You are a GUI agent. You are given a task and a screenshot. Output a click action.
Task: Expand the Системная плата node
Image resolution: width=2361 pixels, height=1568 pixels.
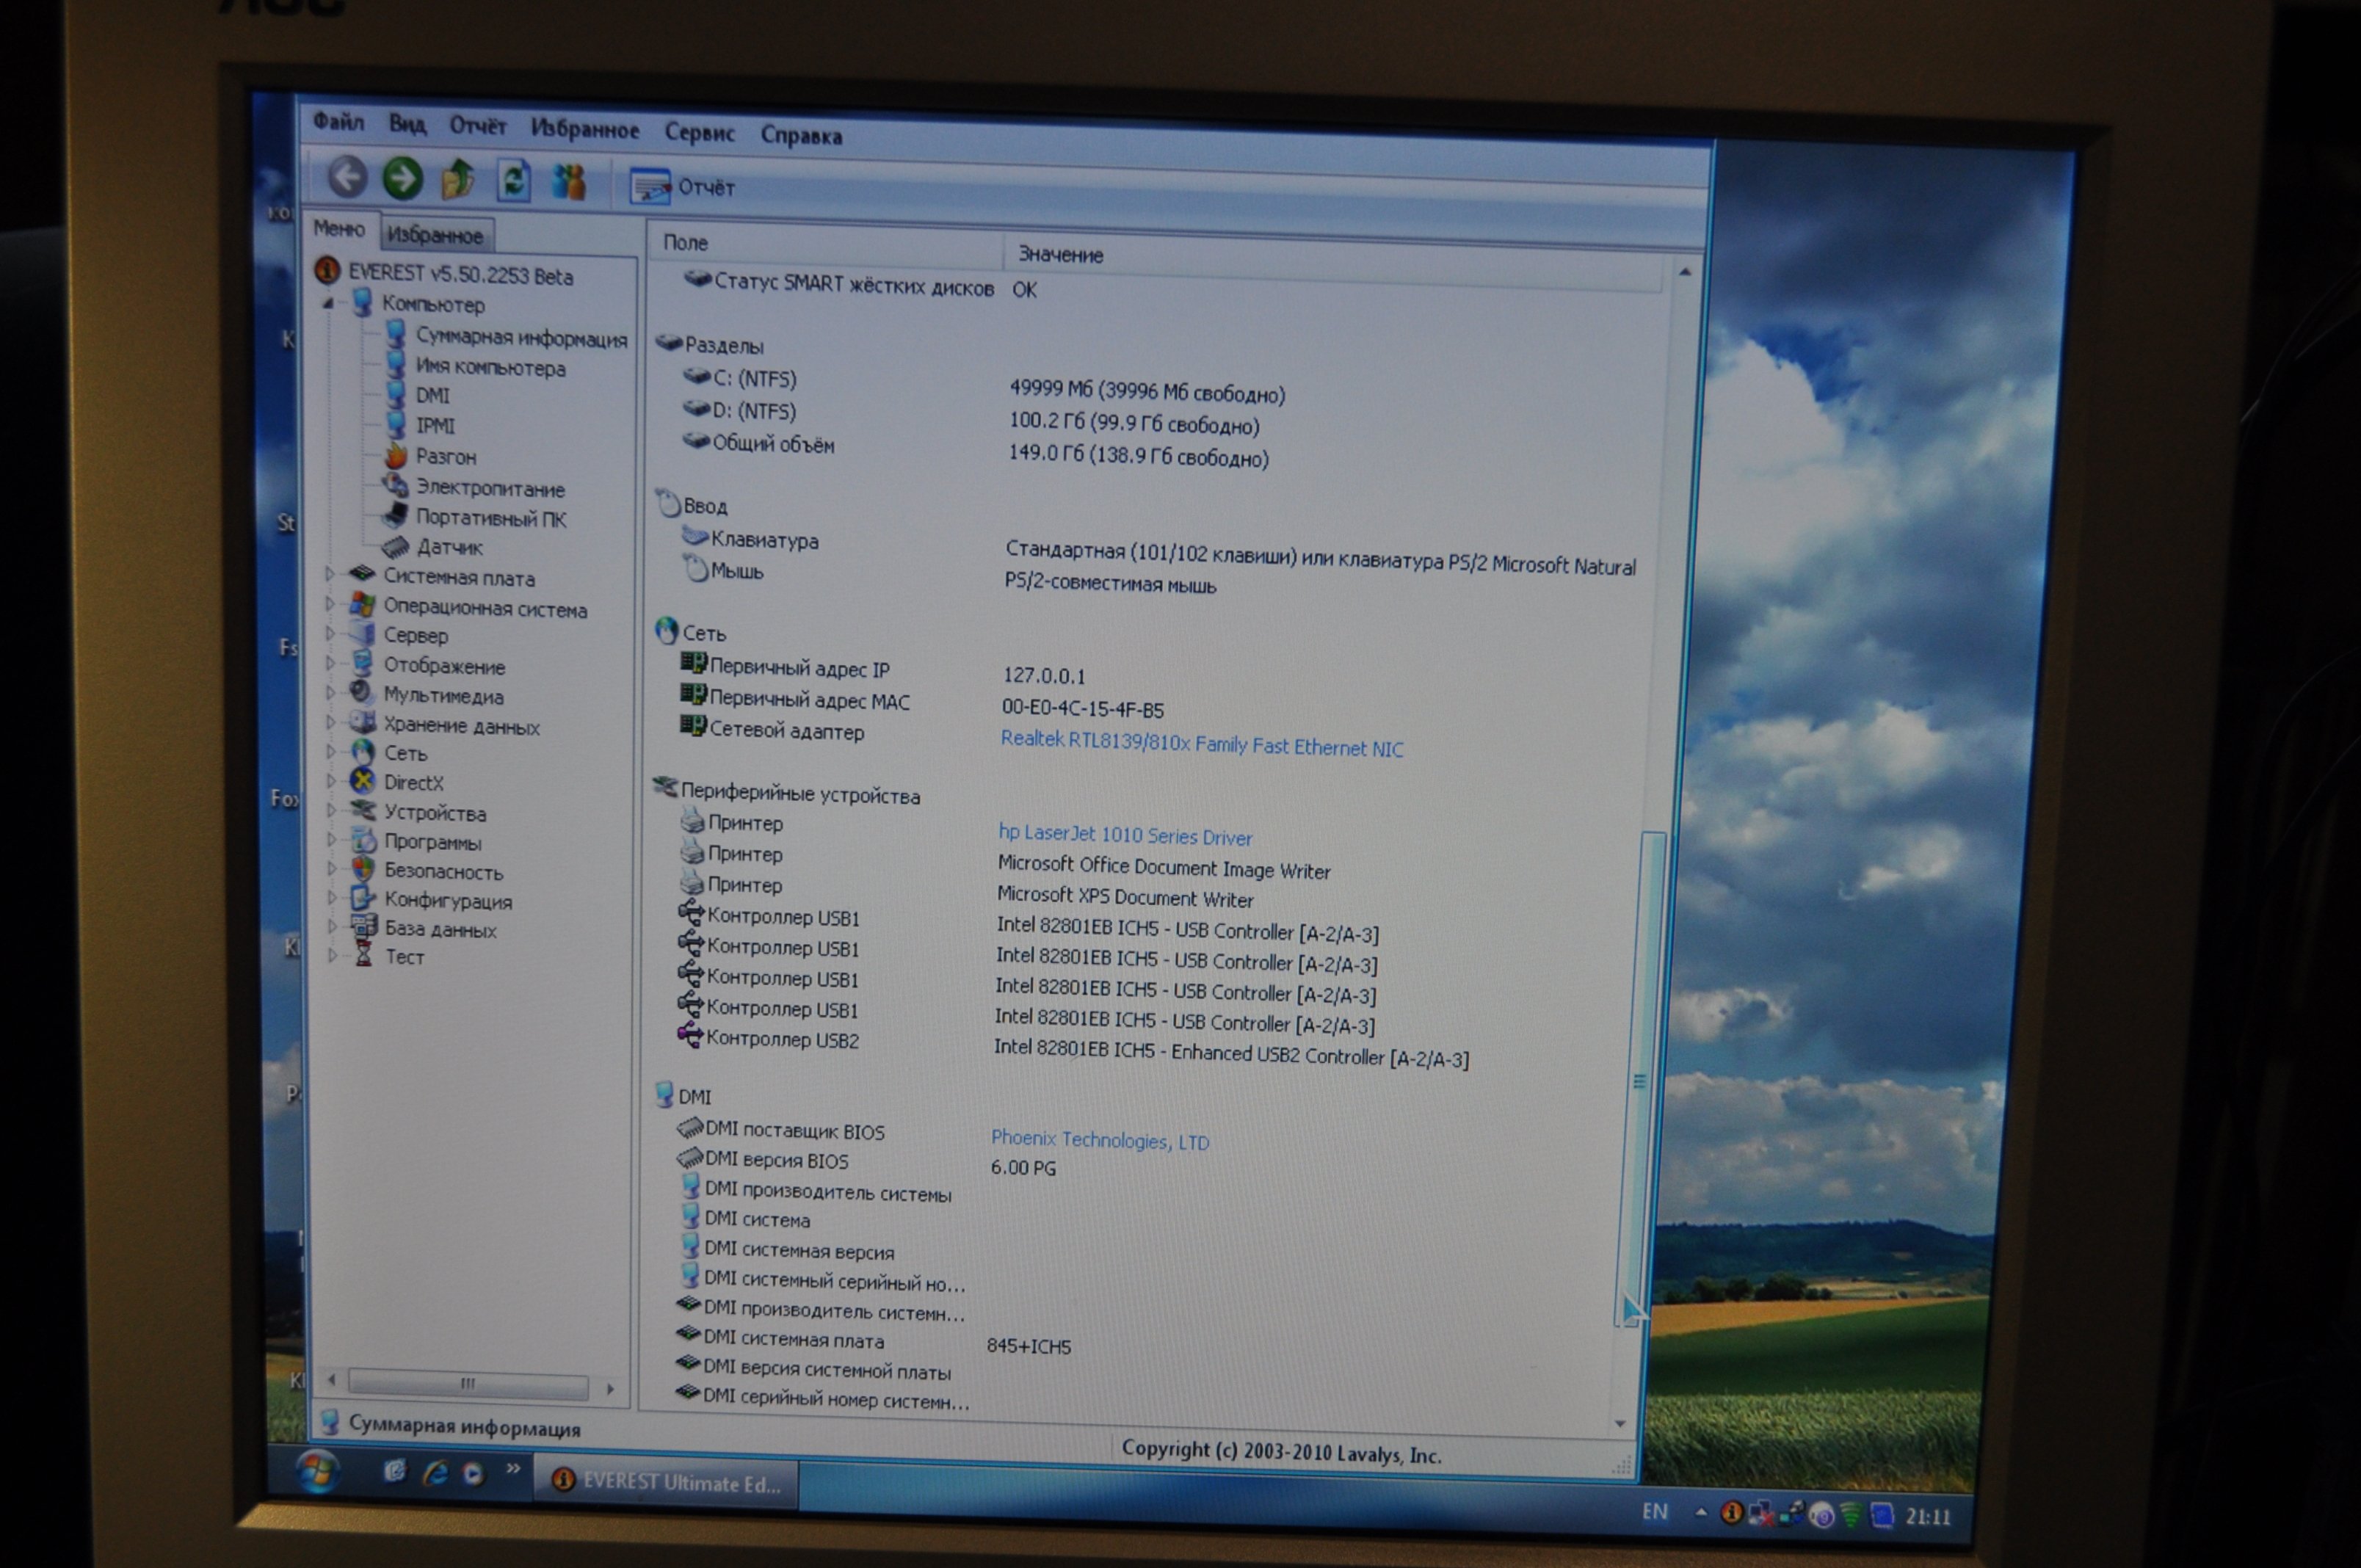[330, 574]
